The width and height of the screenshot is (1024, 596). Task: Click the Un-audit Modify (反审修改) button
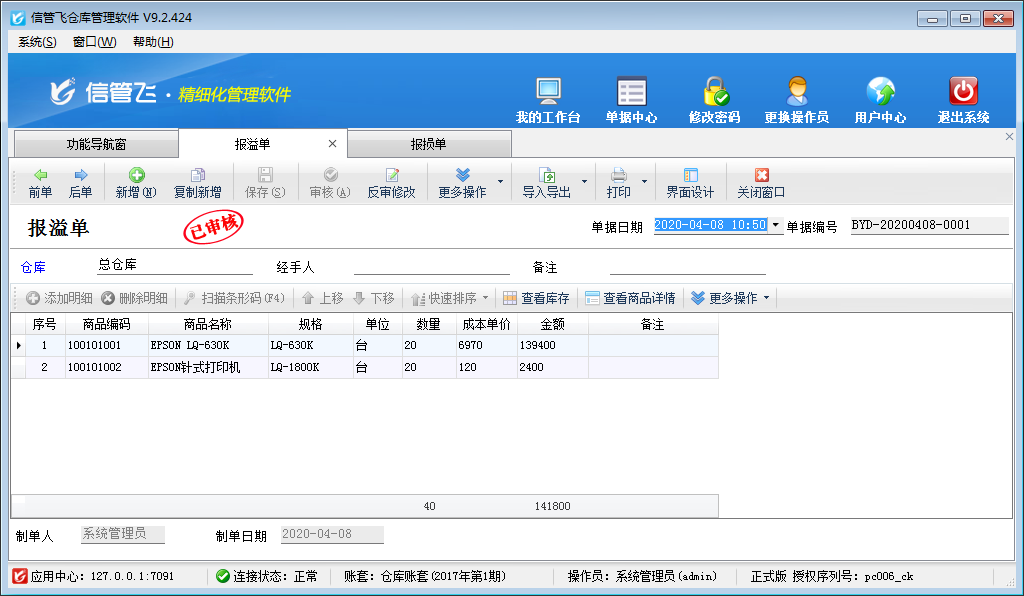click(x=391, y=183)
